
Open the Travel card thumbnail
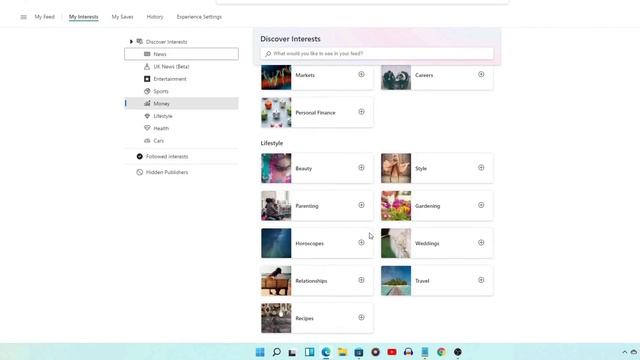pyautogui.click(x=396, y=281)
